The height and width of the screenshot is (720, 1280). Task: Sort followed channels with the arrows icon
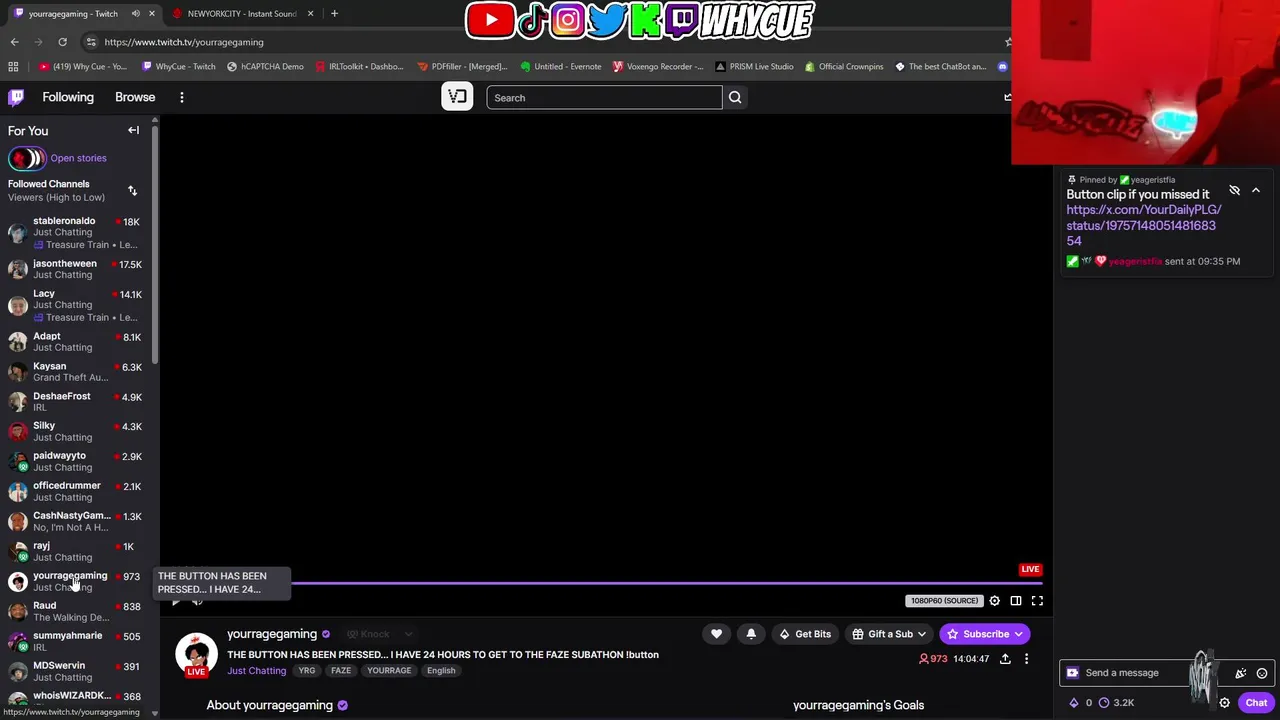click(132, 190)
